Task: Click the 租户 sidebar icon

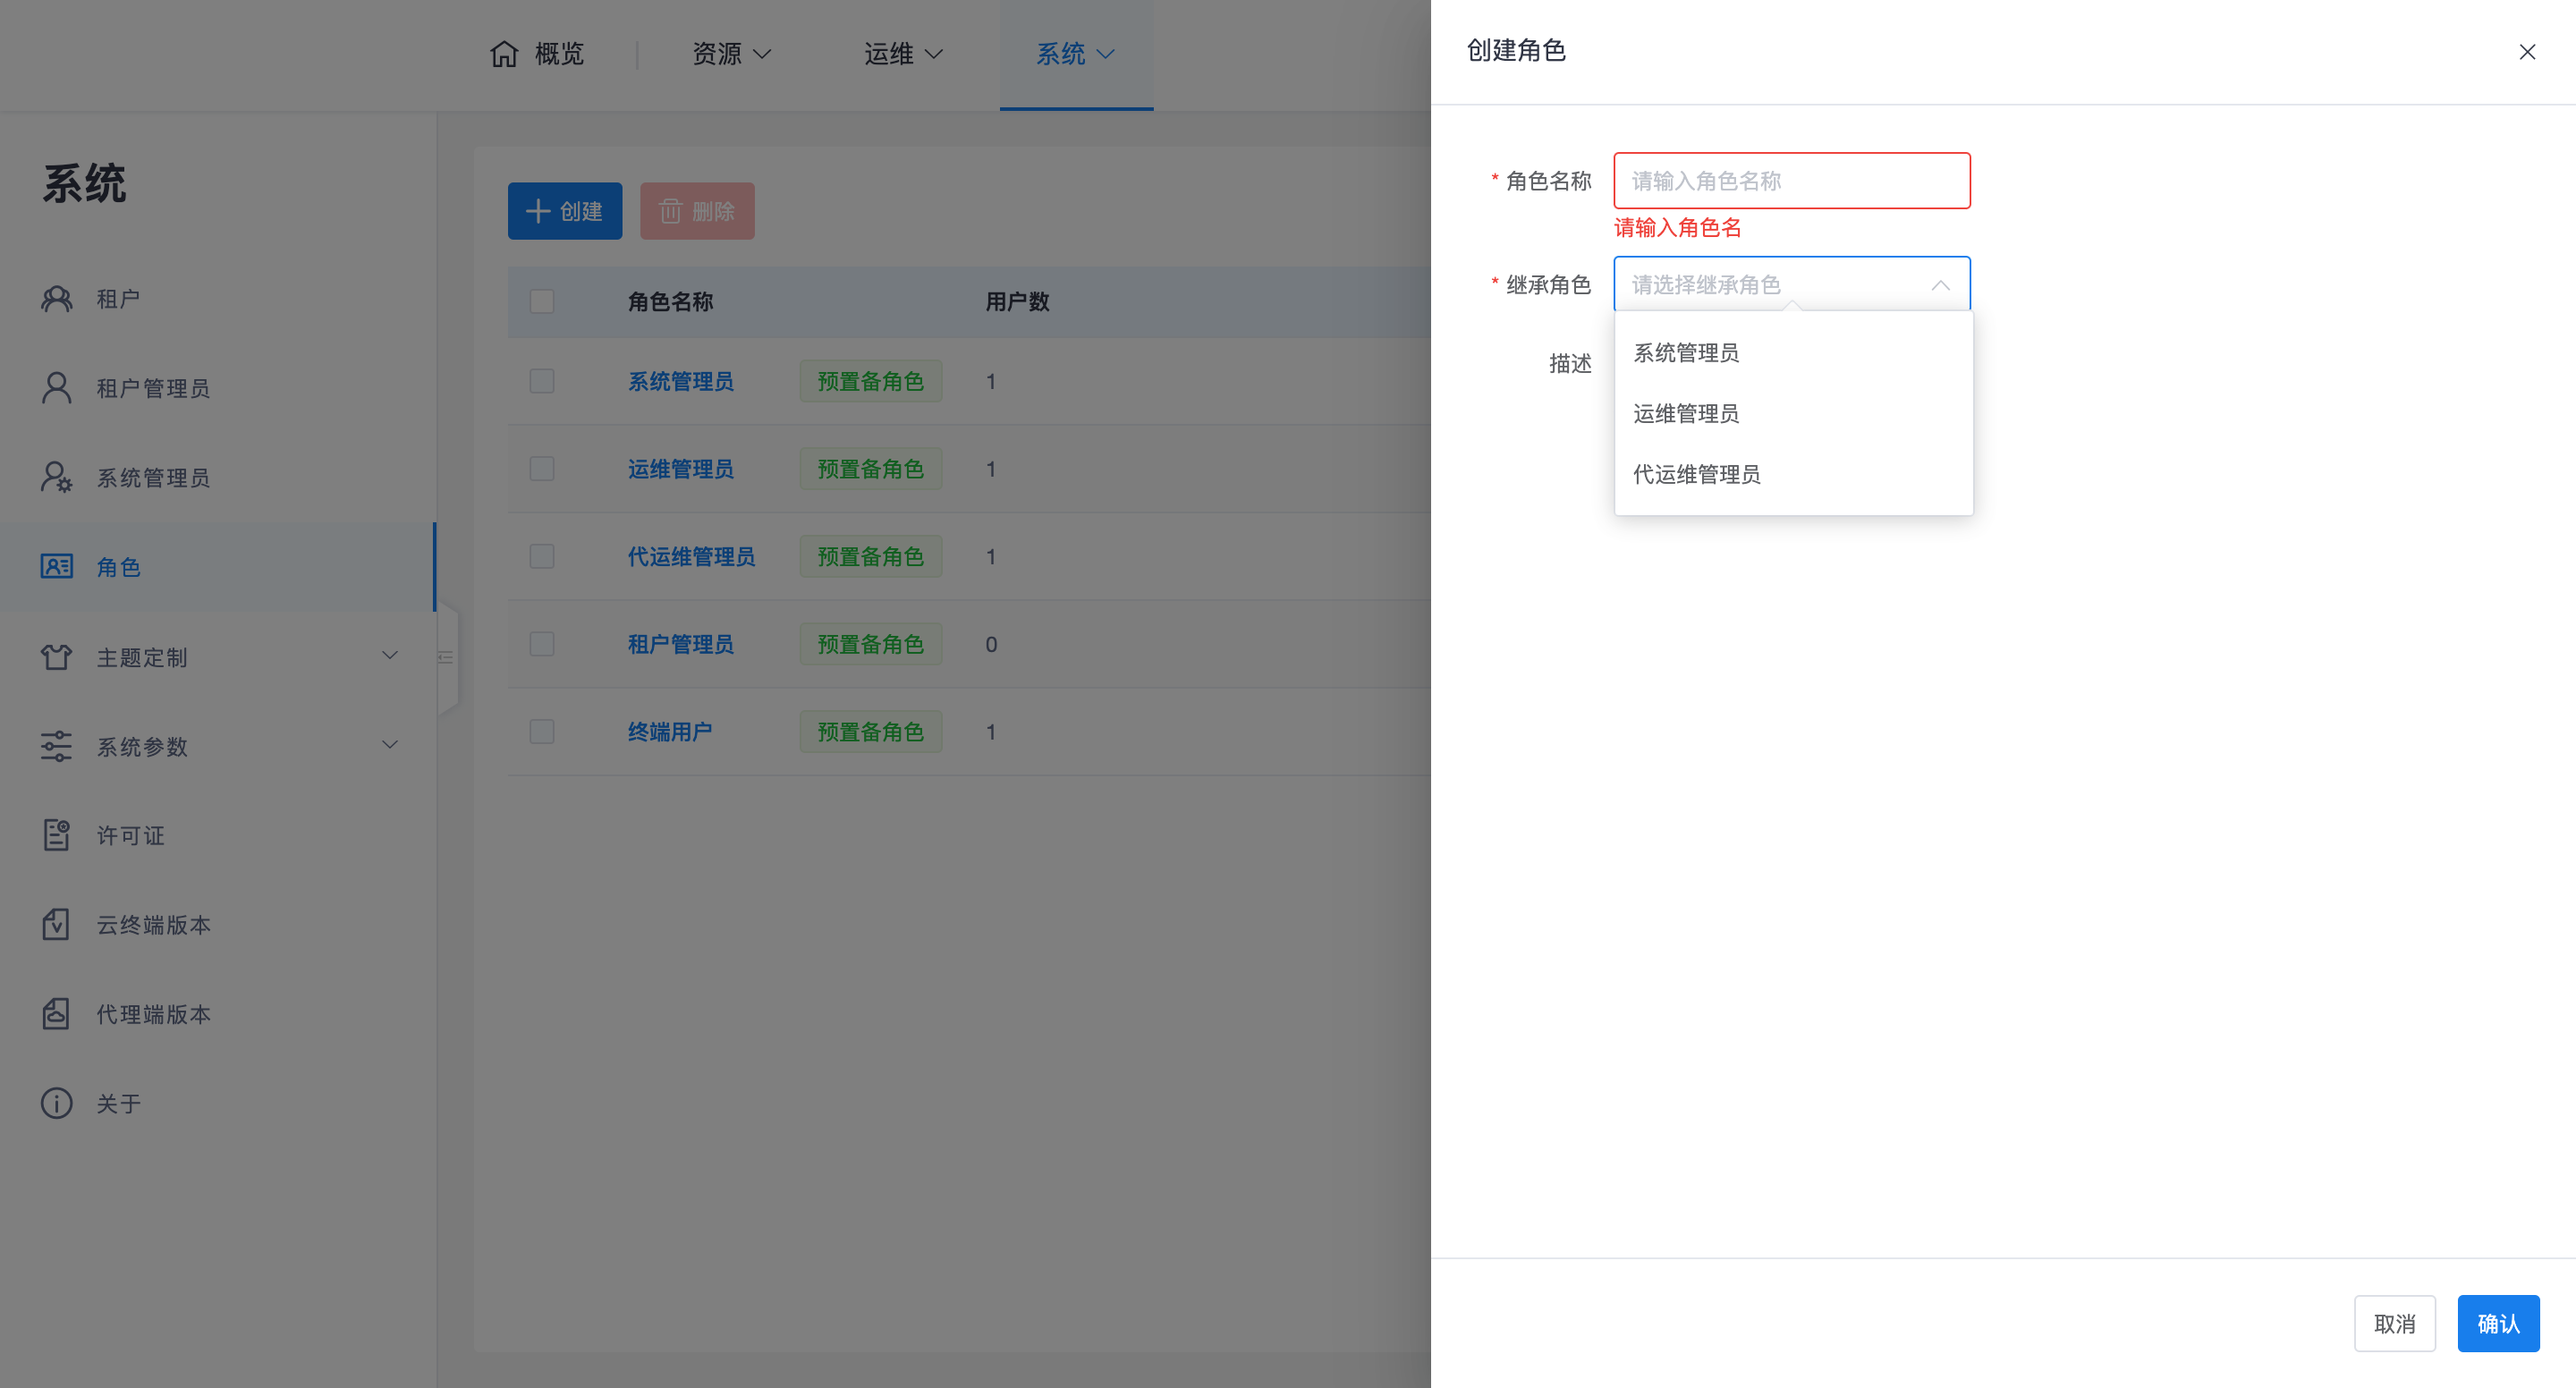Action: [x=57, y=298]
